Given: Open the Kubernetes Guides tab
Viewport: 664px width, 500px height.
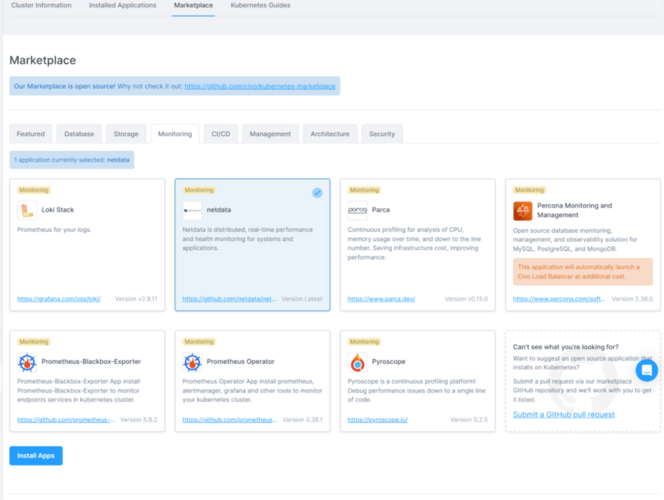Looking at the screenshot, I should tap(260, 6).
